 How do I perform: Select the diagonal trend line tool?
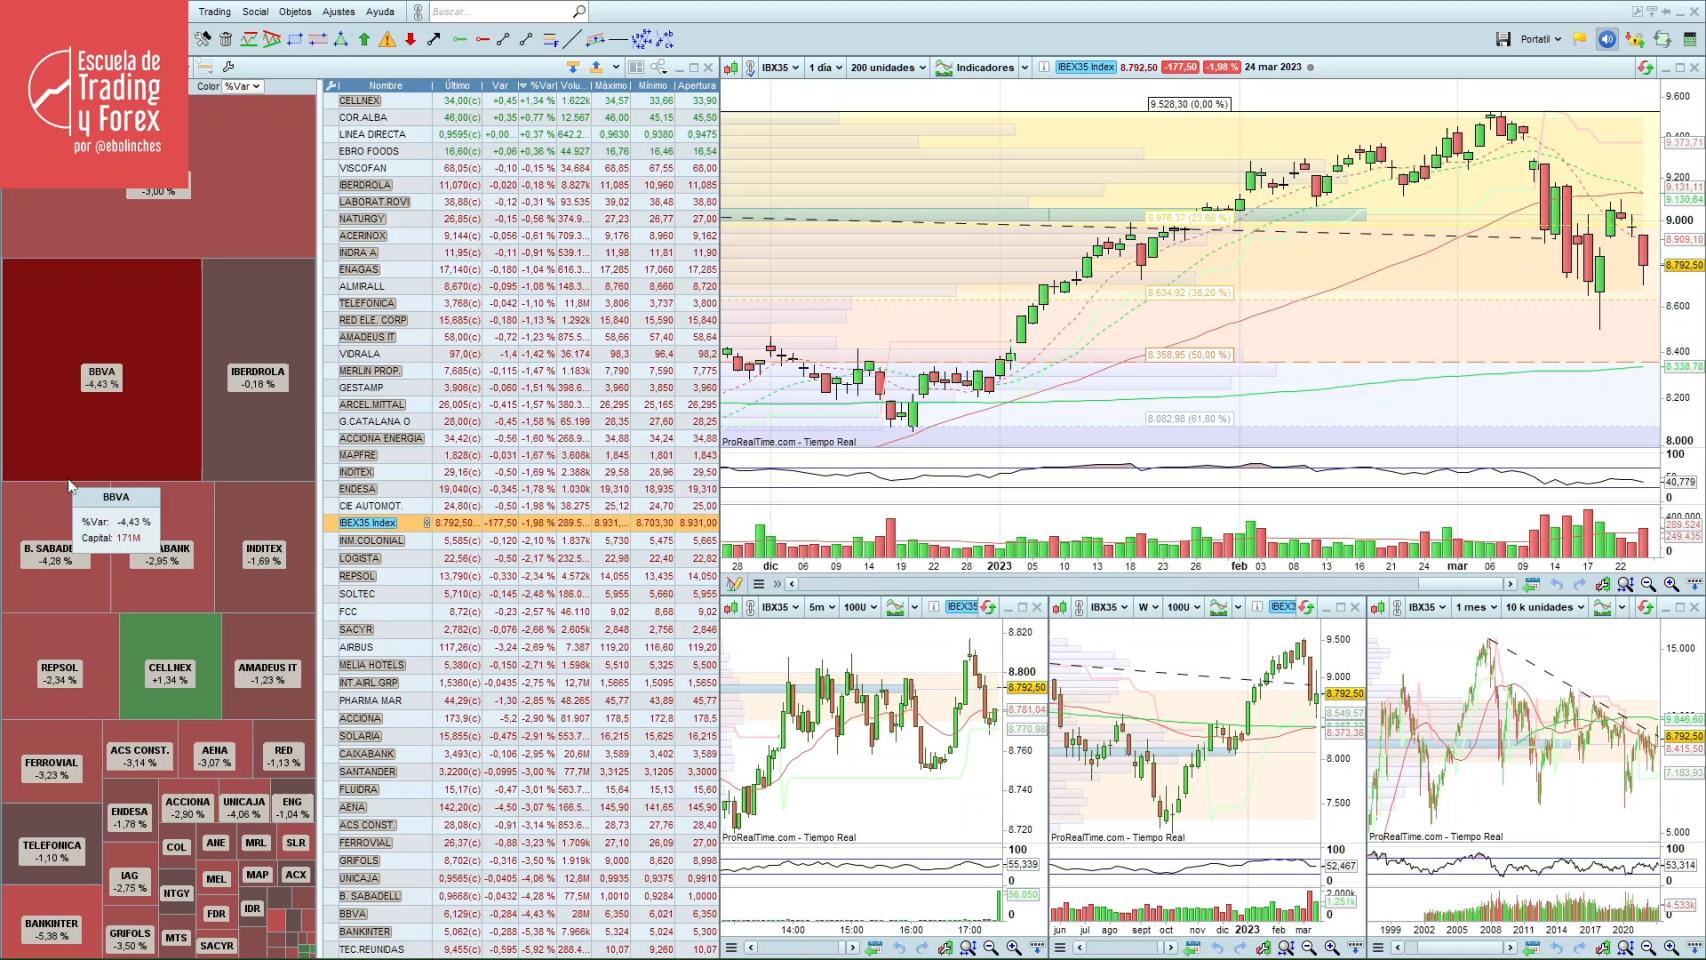pos(572,39)
